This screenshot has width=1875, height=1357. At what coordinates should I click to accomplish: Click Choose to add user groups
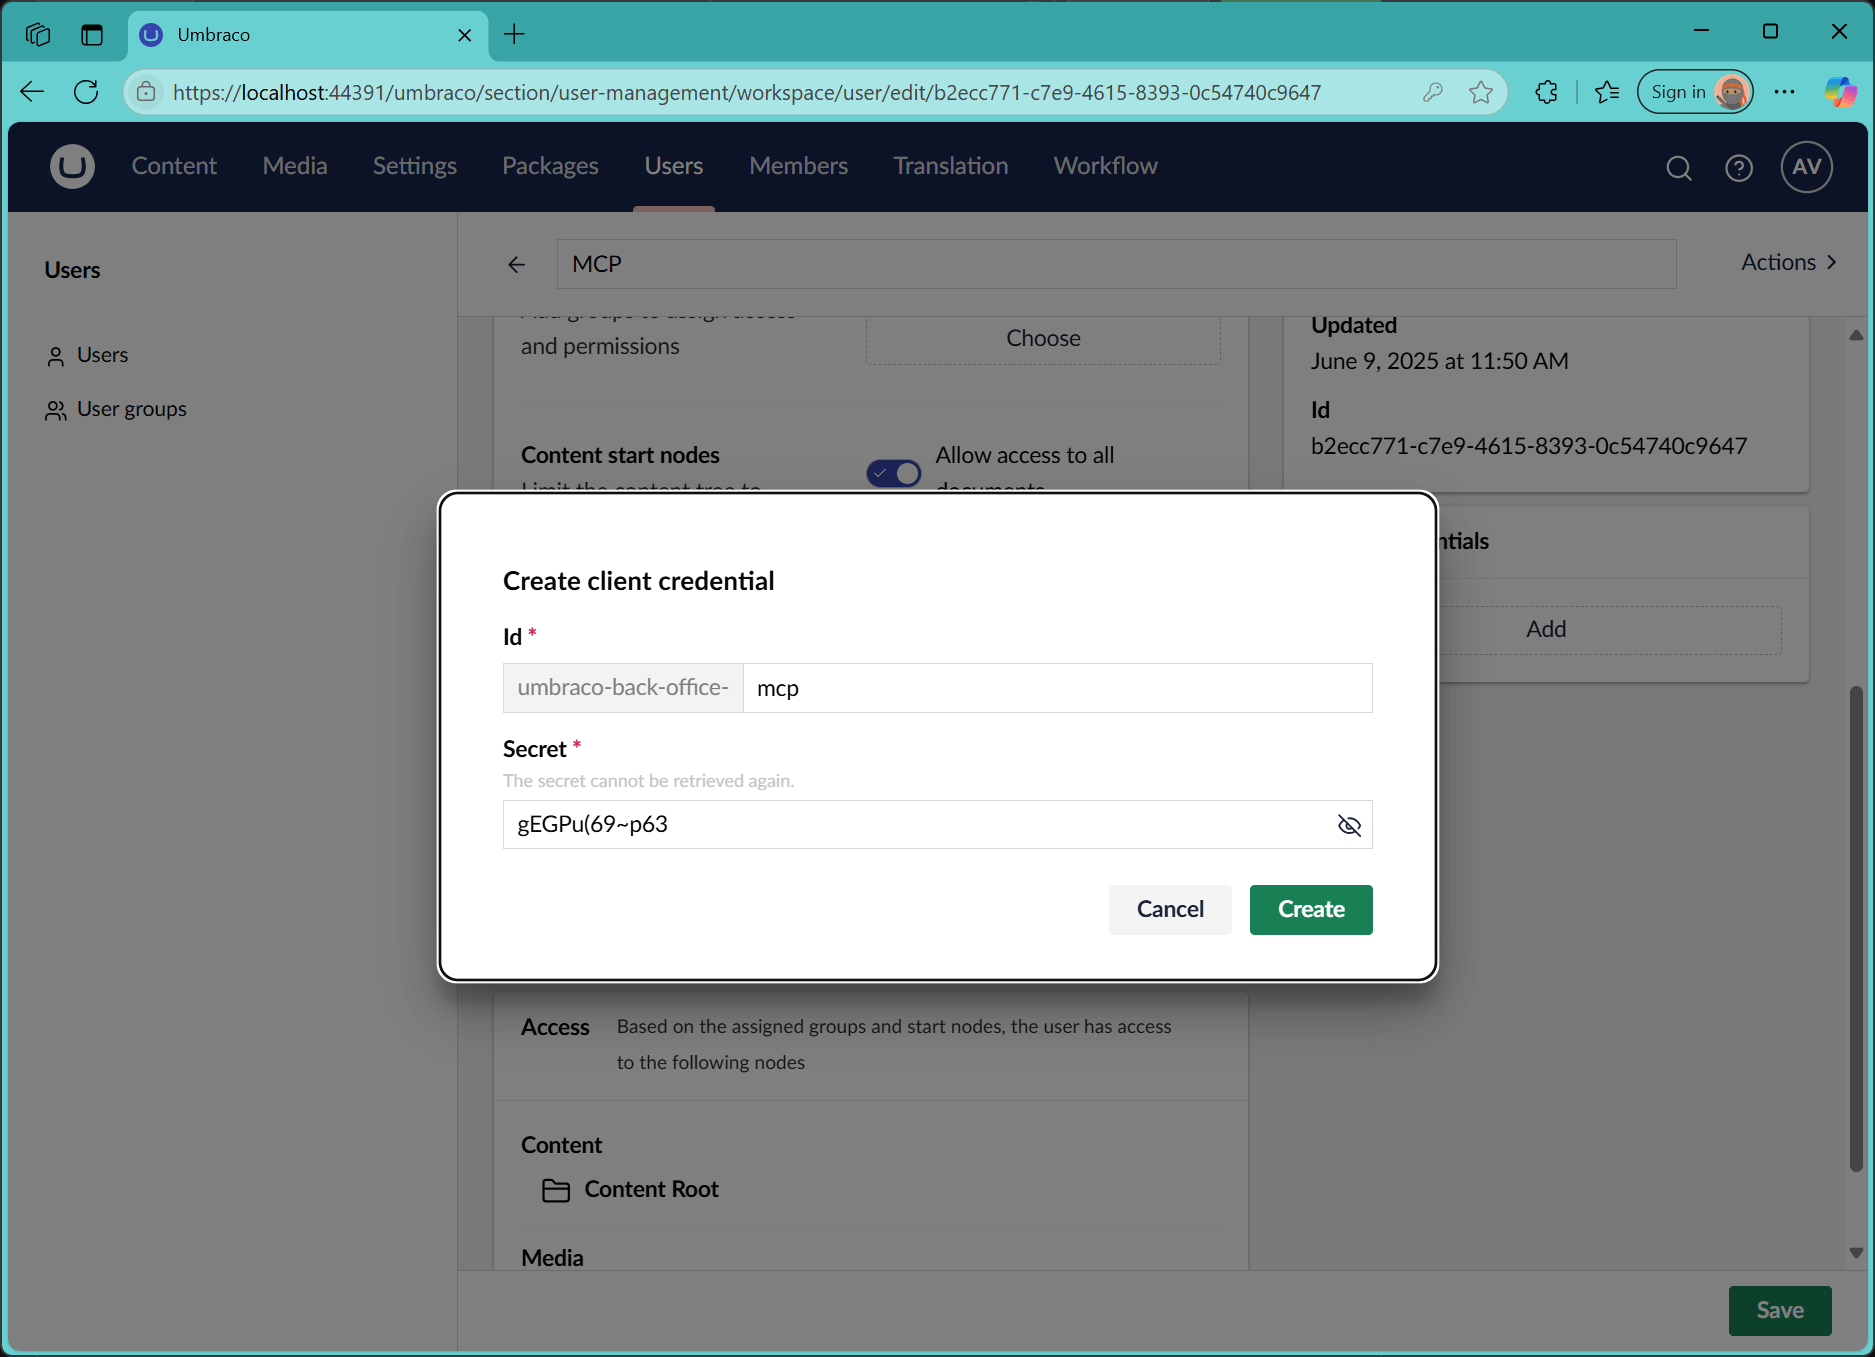pos(1043,338)
